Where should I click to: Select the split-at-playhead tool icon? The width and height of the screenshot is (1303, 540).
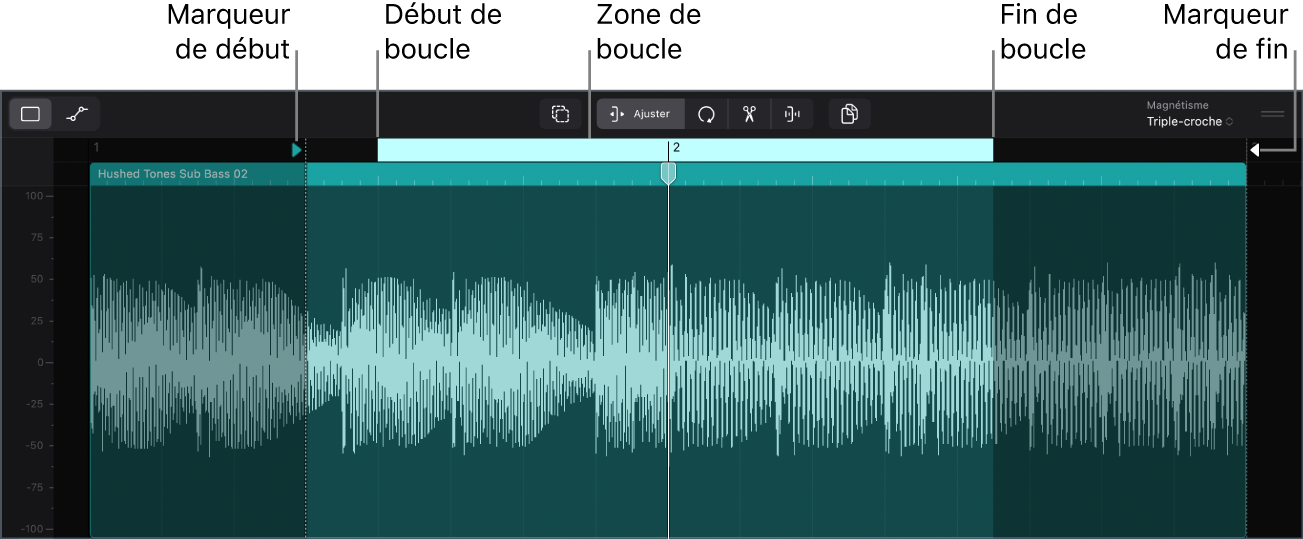point(792,114)
